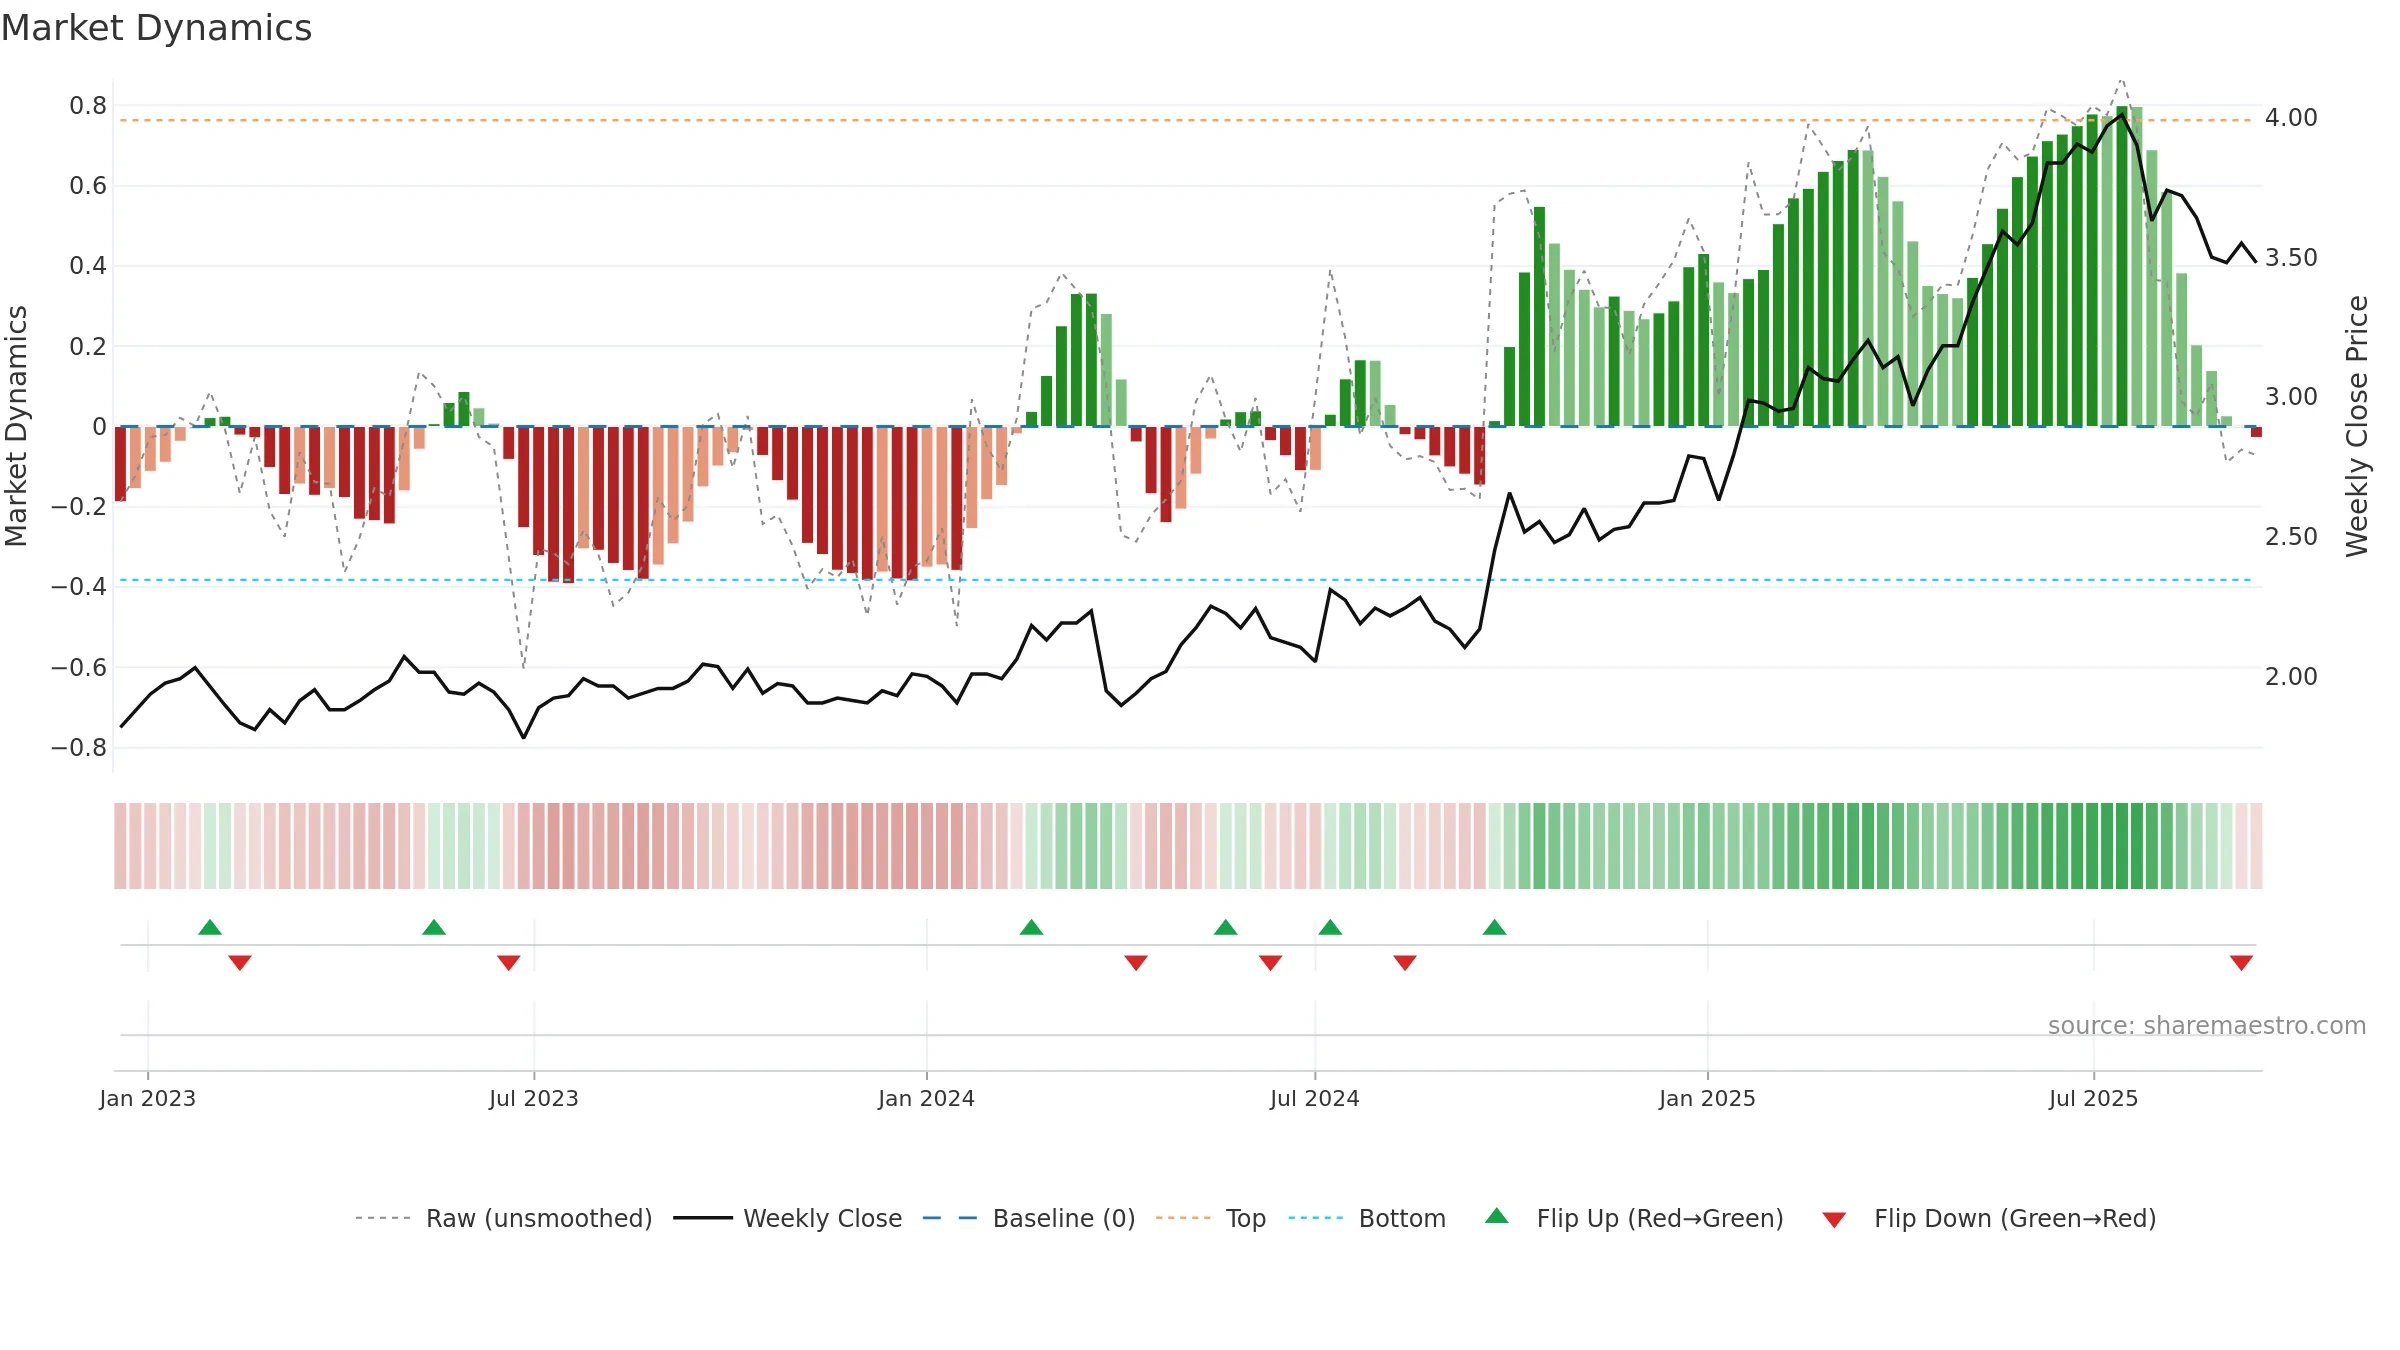2400x1350 pixels.
Task: Select the red flip-down triangle just before Jul 2023
Action: point(509,962)
